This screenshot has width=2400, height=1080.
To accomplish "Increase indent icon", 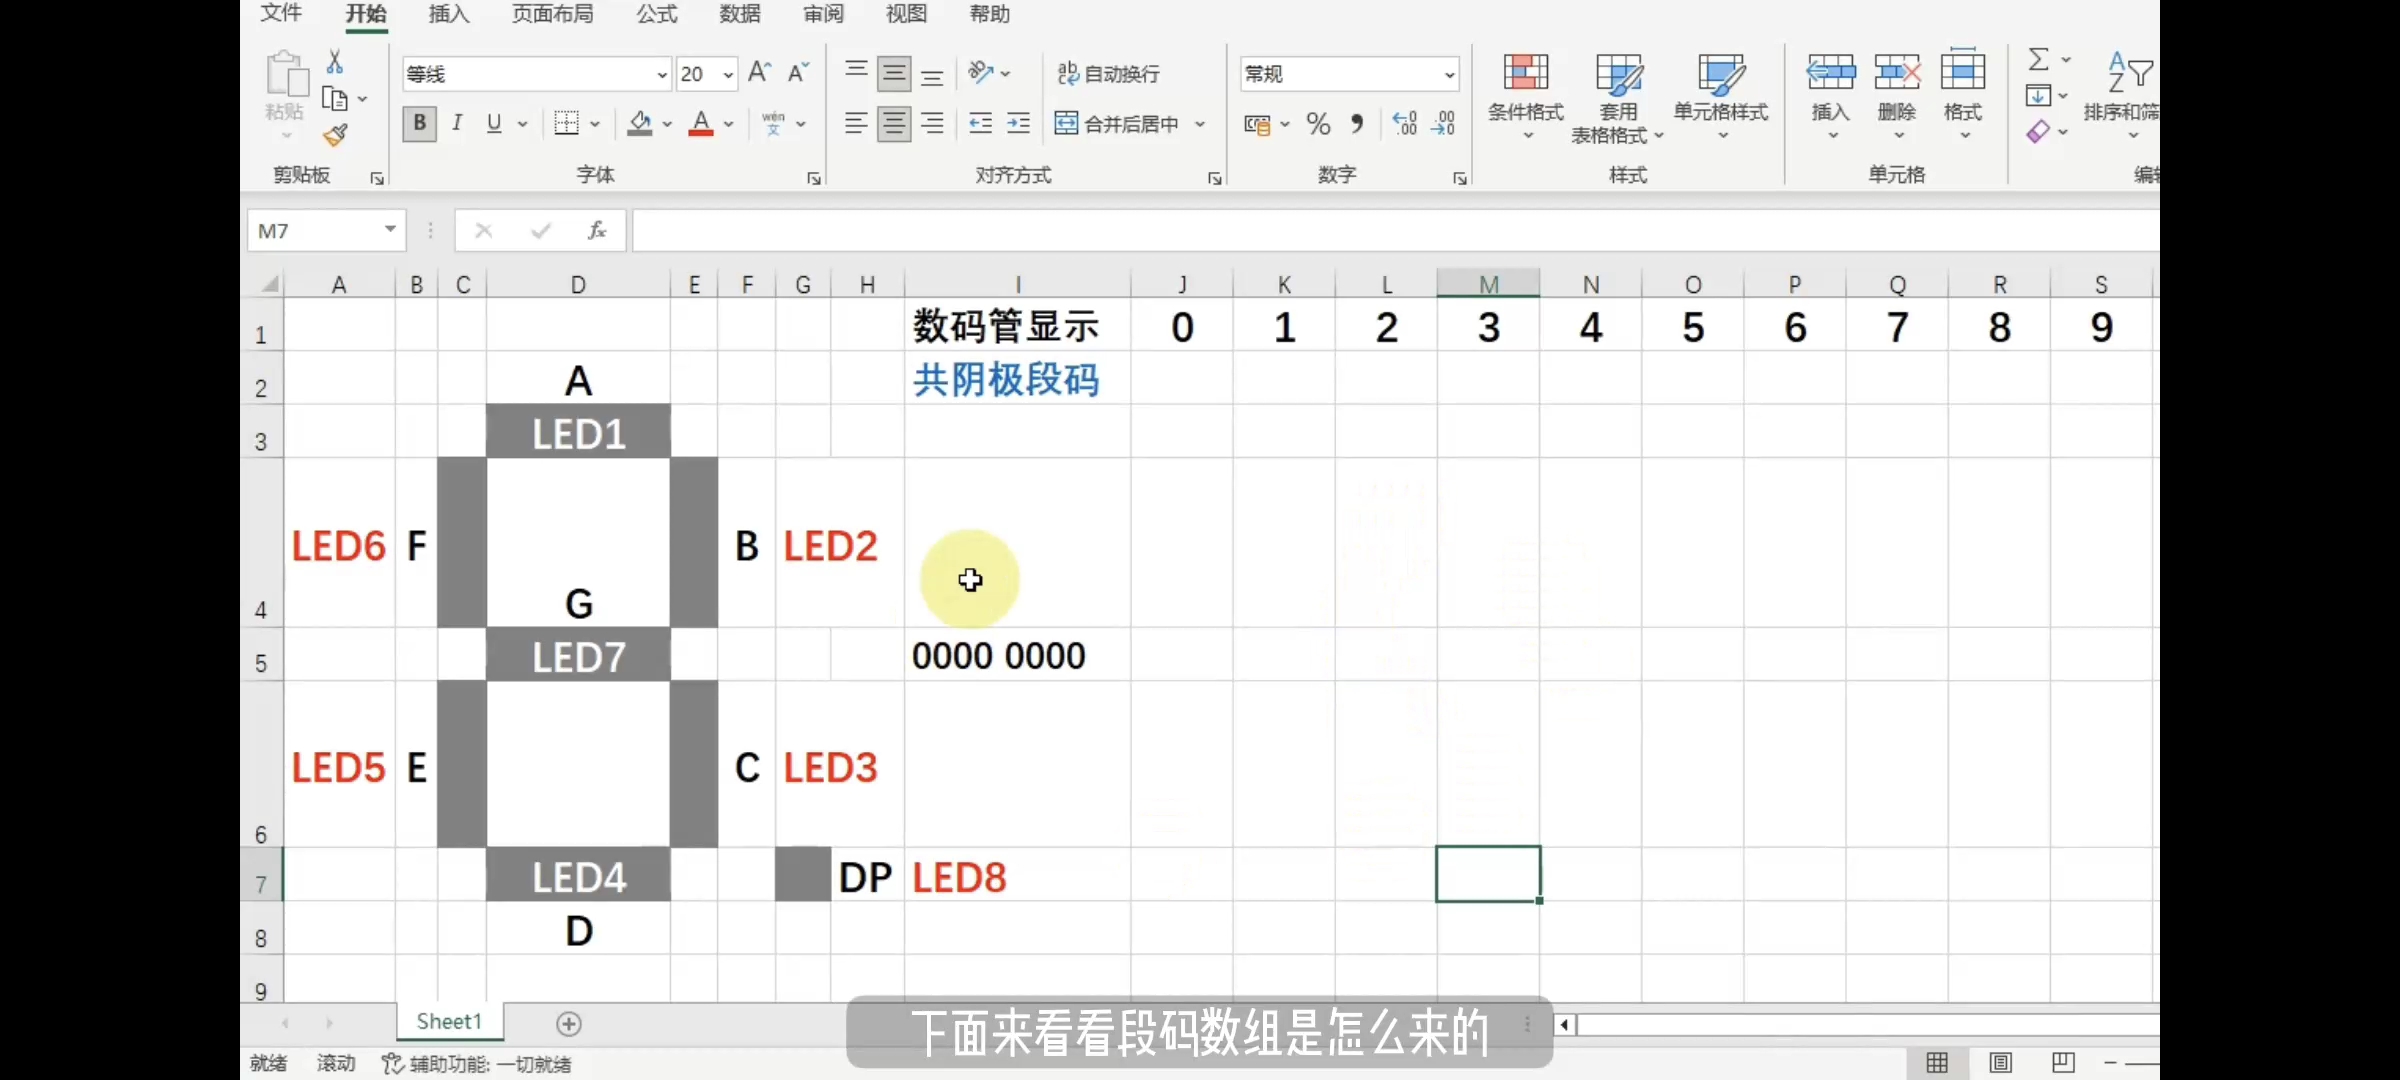I will pyautogui.click(x=1019, y=123).
